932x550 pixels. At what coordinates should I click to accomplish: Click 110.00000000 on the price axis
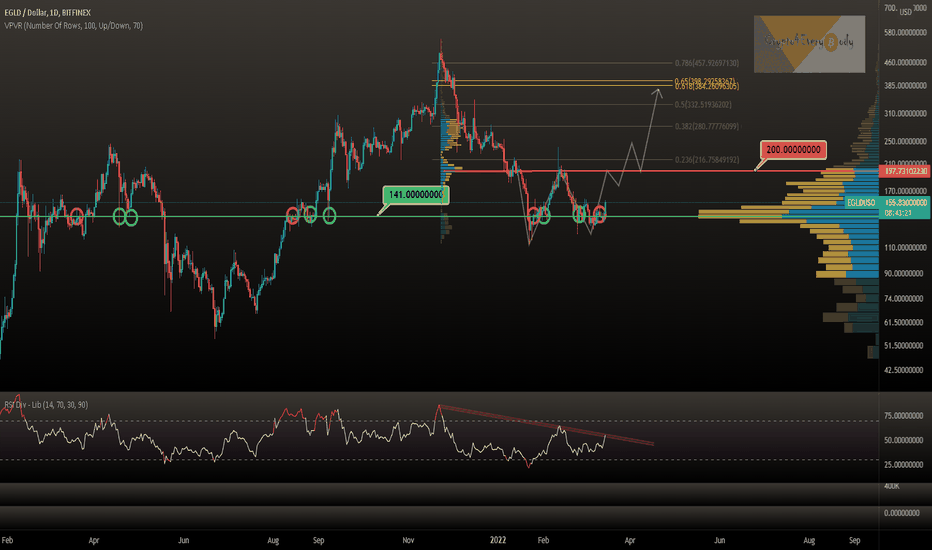click(905, 248)
